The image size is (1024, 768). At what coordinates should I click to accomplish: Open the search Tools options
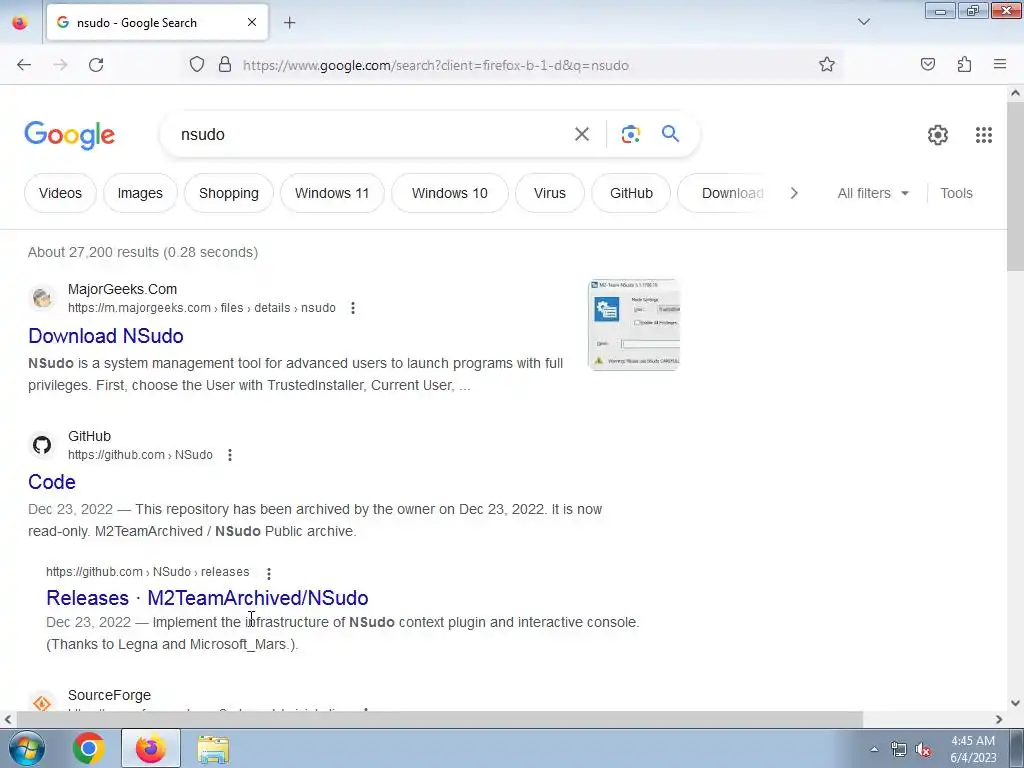pos(956,193)
